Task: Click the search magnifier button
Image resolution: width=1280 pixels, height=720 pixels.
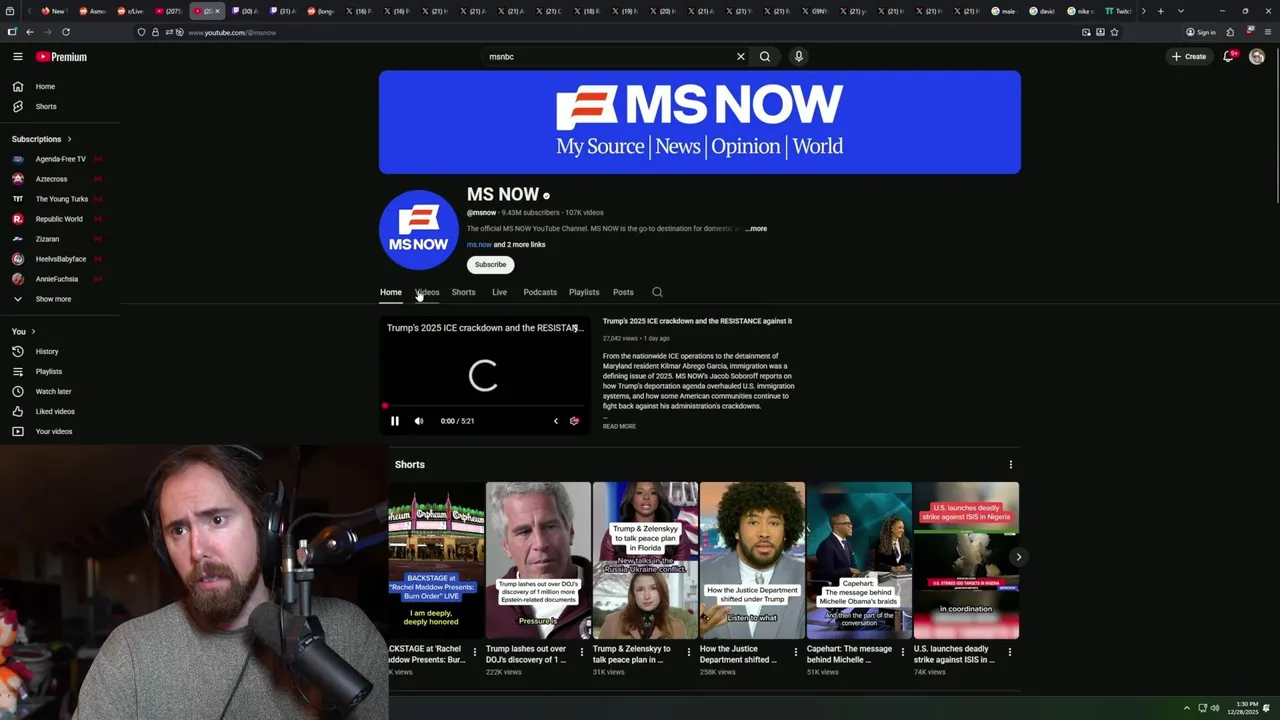Action: (765, 57)
